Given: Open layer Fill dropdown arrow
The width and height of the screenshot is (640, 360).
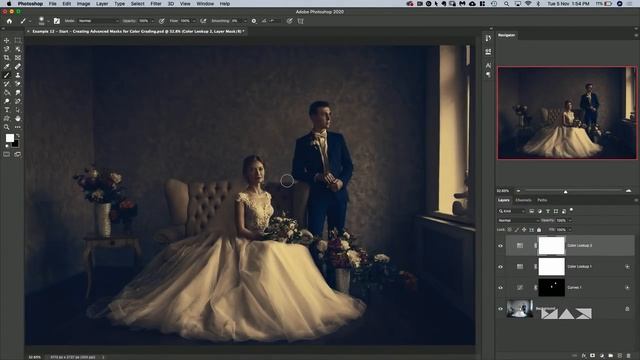Looking at the screenshot, I should coord(570,230).
